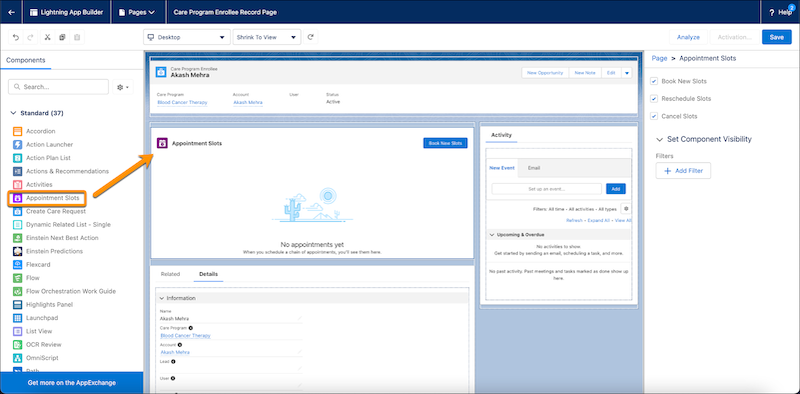
Task: Click the New Opportunity button
Action: (545, 73)
